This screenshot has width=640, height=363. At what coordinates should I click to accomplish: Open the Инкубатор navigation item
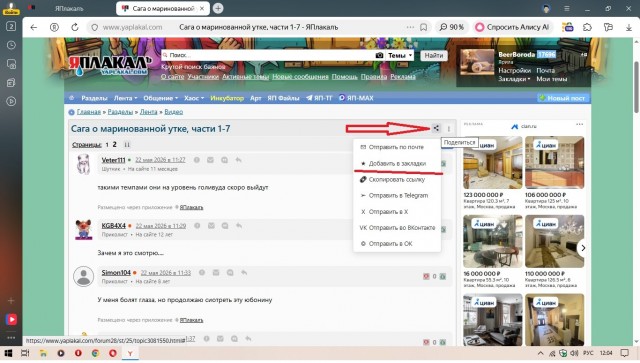[x=227, y=98]
